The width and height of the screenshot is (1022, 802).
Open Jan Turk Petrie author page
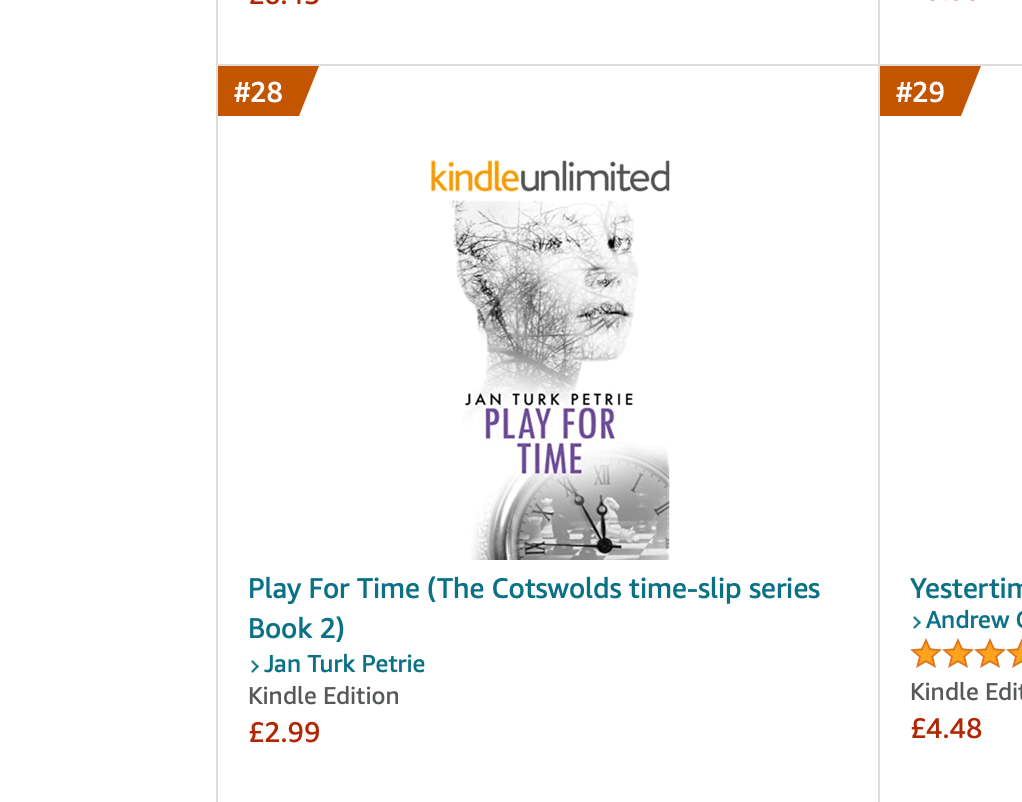[x=344, y=664]
